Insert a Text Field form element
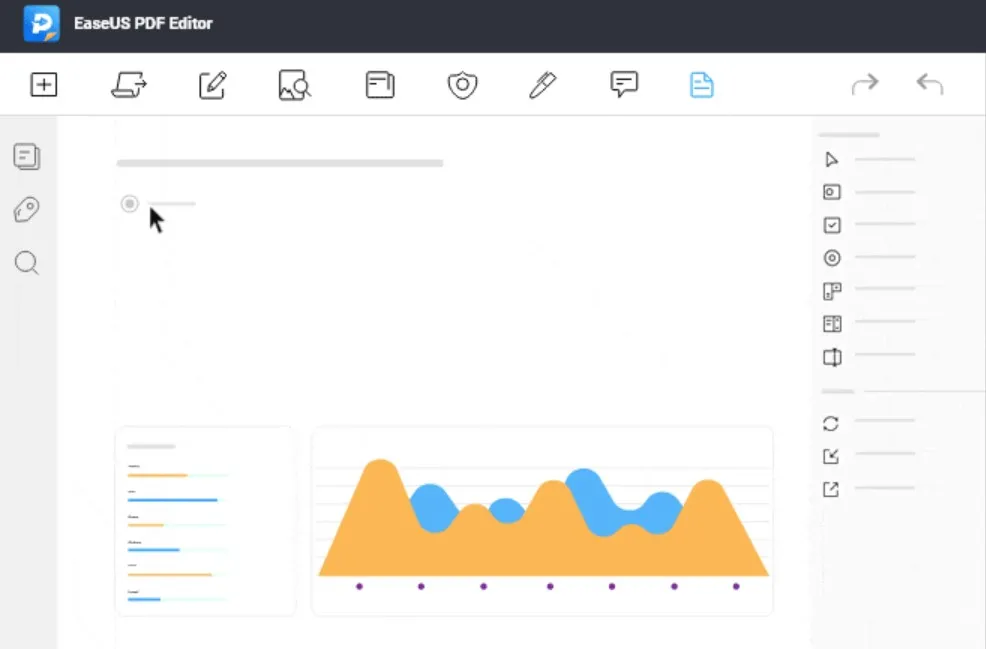This screenshot has height=649, width=986. [831, 192]
